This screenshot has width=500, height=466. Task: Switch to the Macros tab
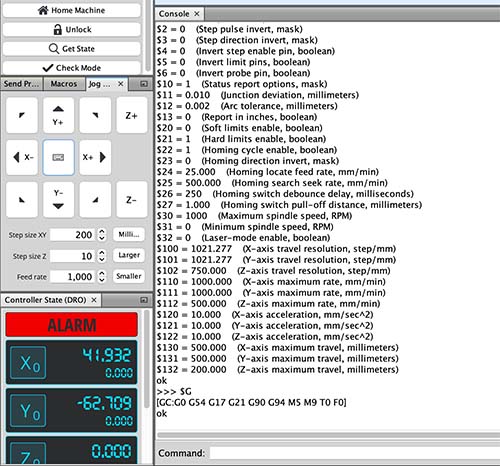pos(64,84)
